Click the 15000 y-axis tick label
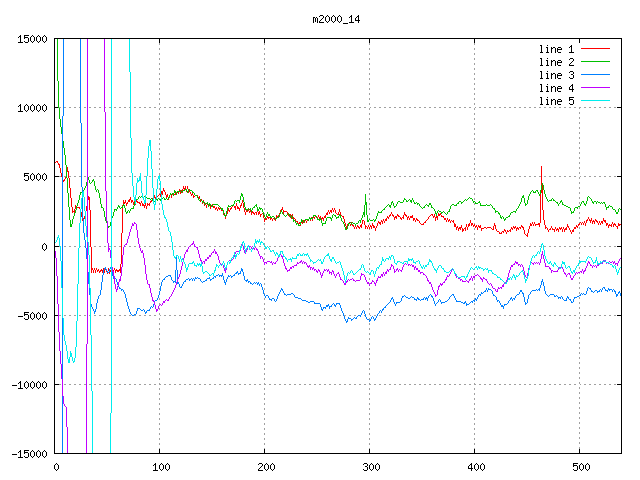640x480 pixels. click(30, 39)
